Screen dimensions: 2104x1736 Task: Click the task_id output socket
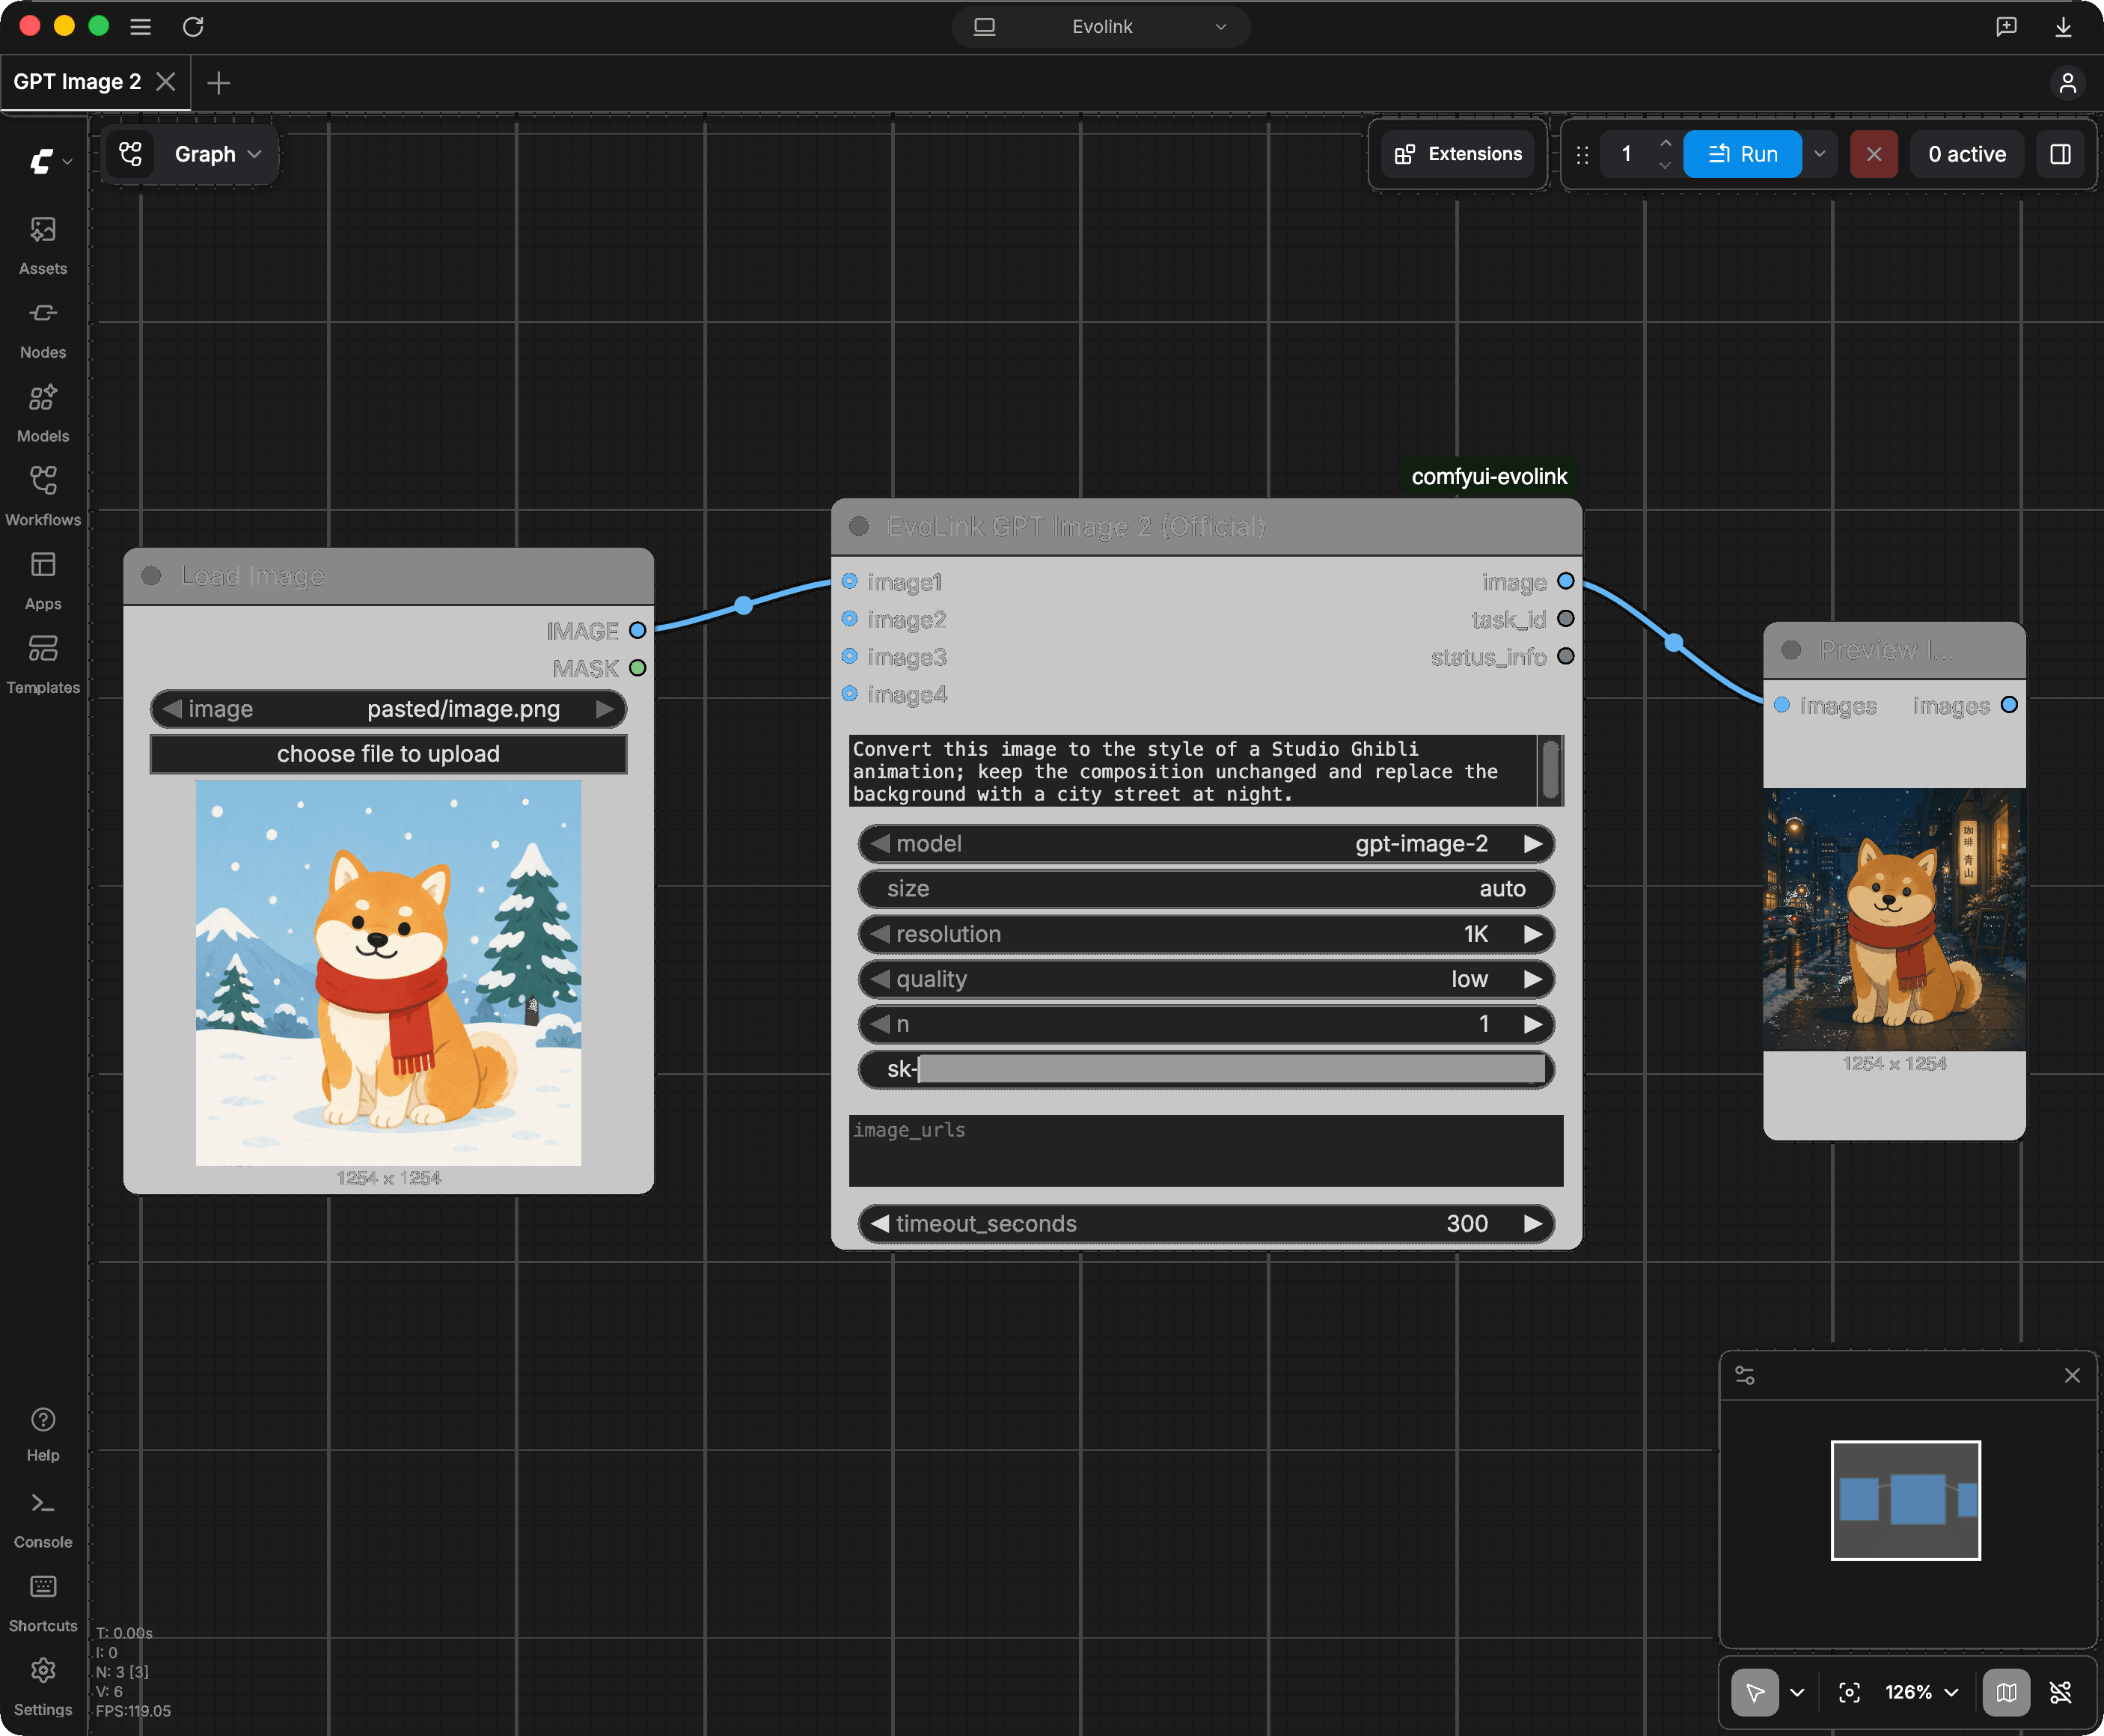[x=1566, y=619]
